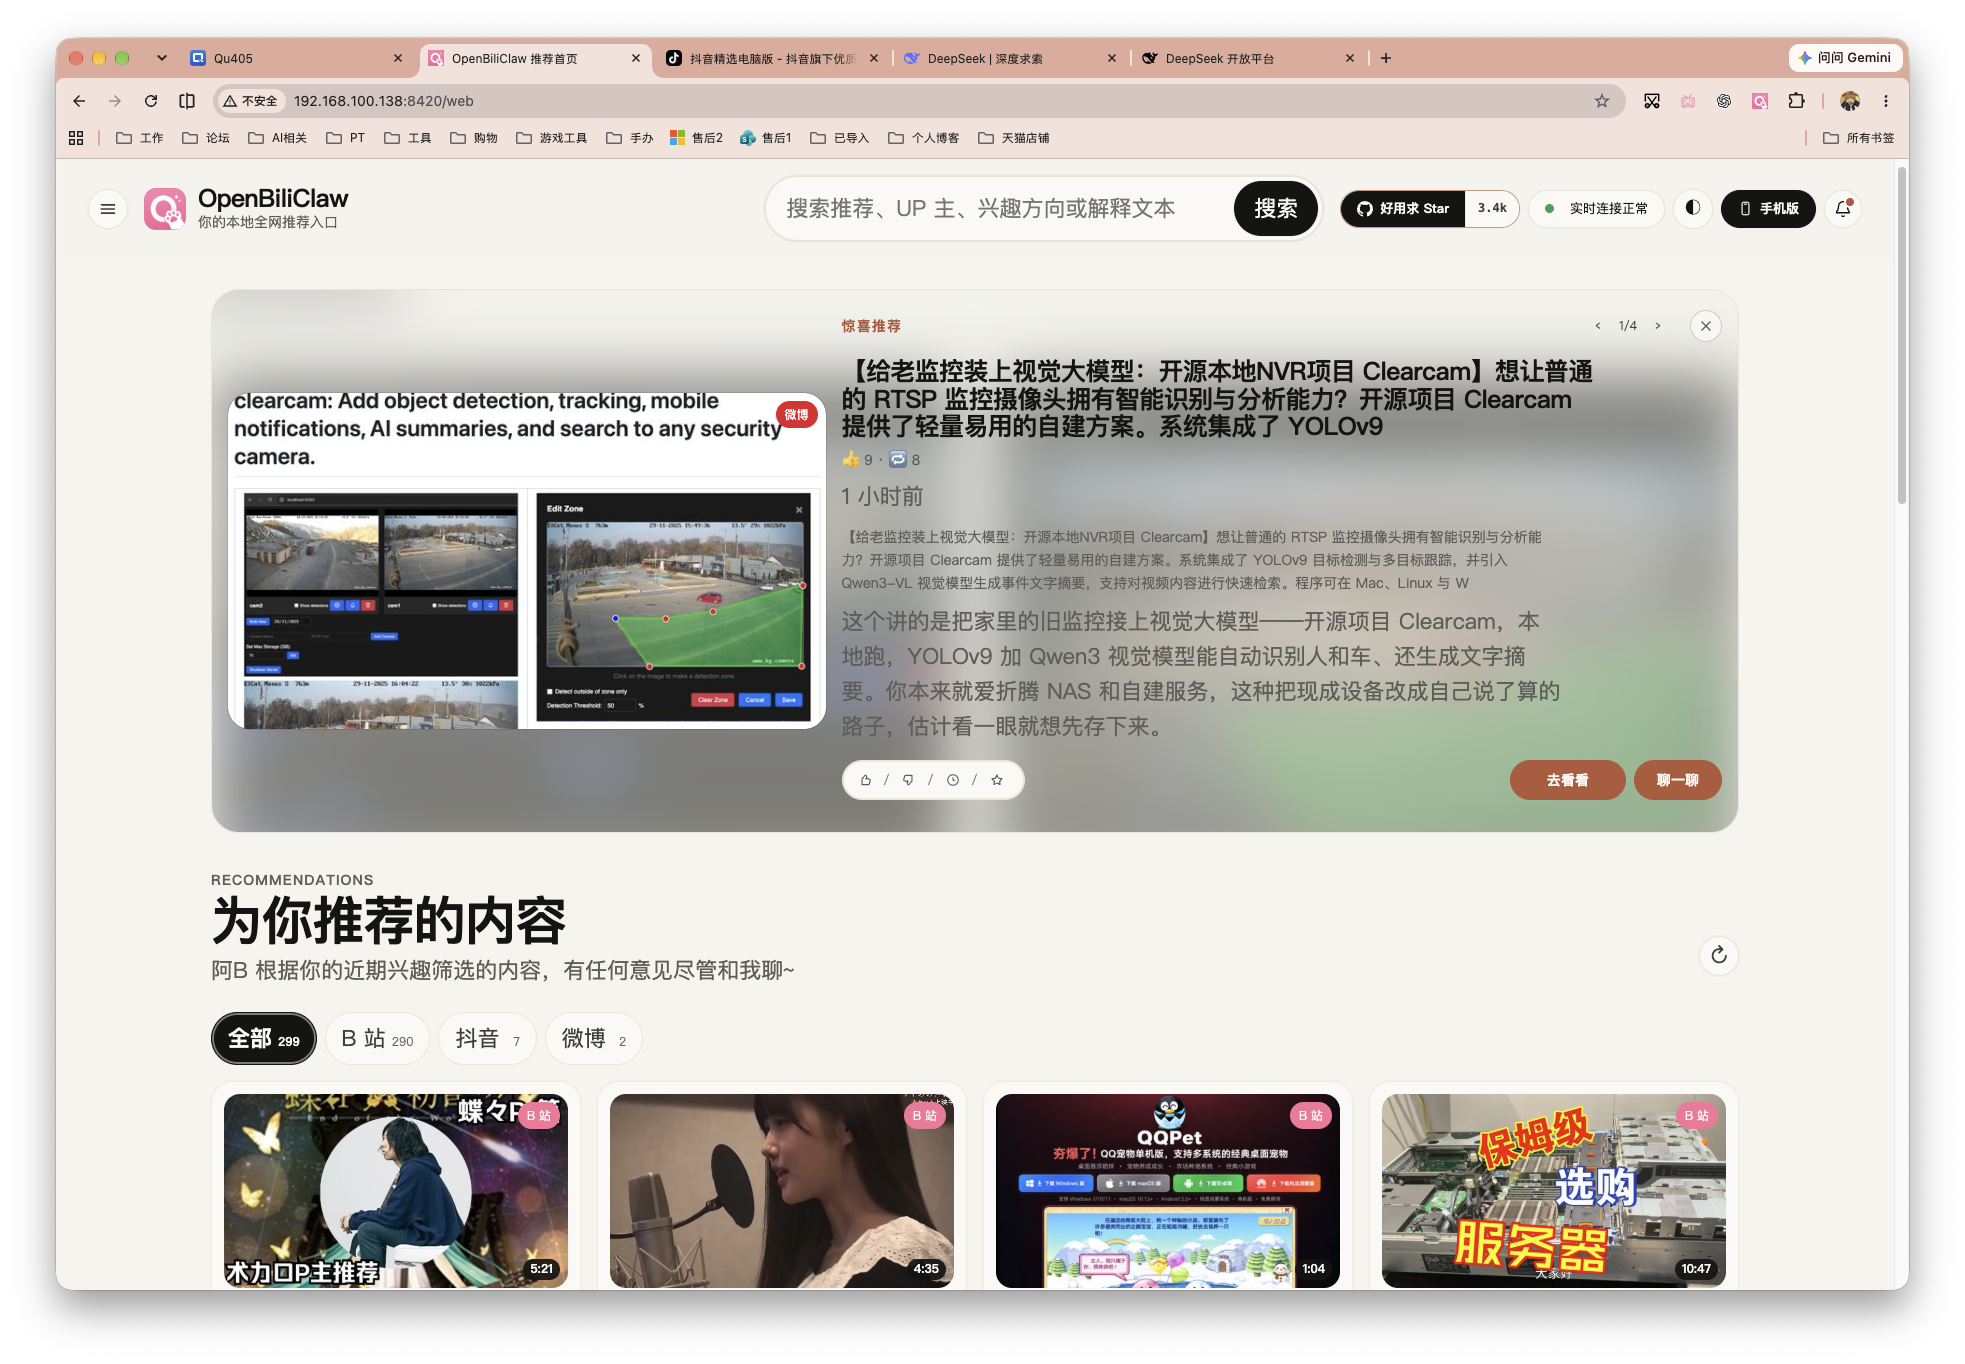This screenshot has height=1364, width=1965.
Task: Click the Clearcam featured preview image
Action: (x=527, y=561)
